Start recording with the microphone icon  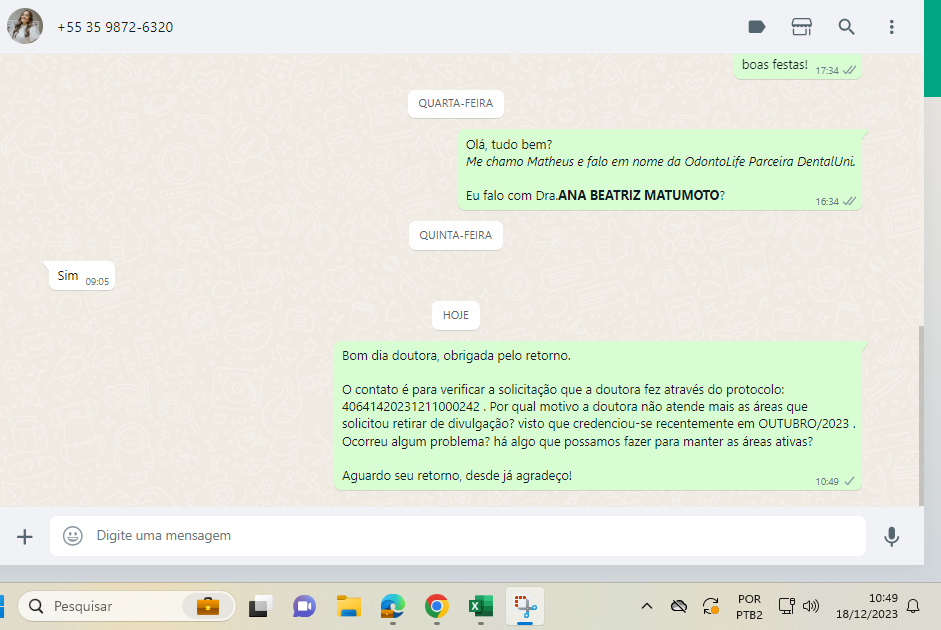(891, 537)
